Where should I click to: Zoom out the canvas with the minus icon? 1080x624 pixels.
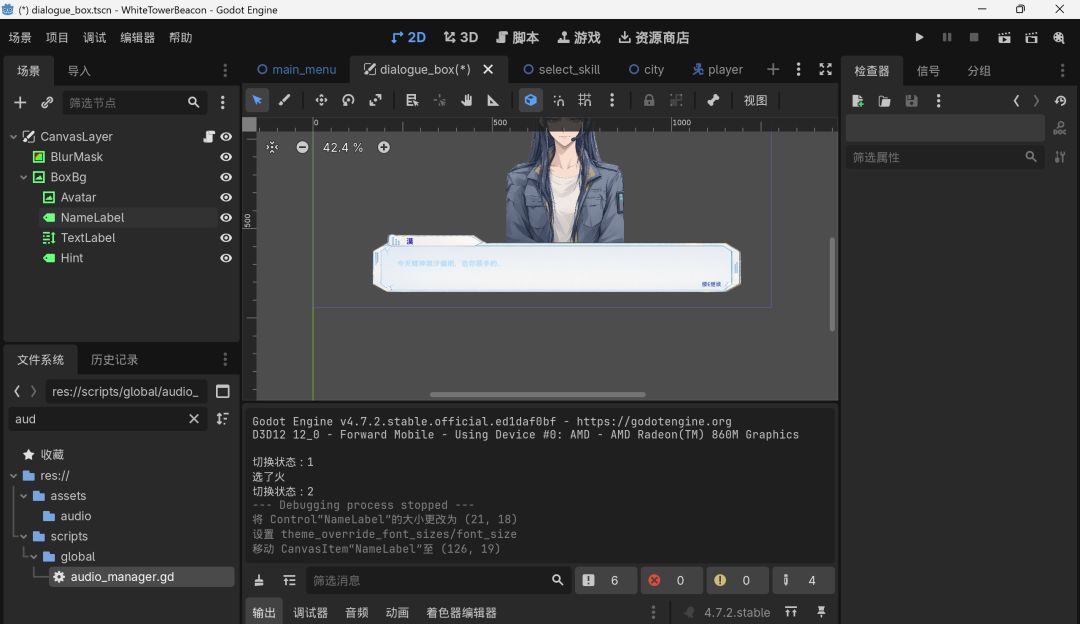click(302, 147)
